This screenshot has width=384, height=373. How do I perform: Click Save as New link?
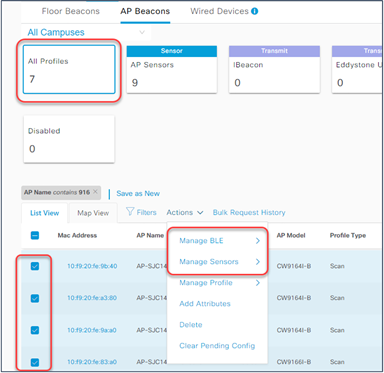[x=138, y=193]
